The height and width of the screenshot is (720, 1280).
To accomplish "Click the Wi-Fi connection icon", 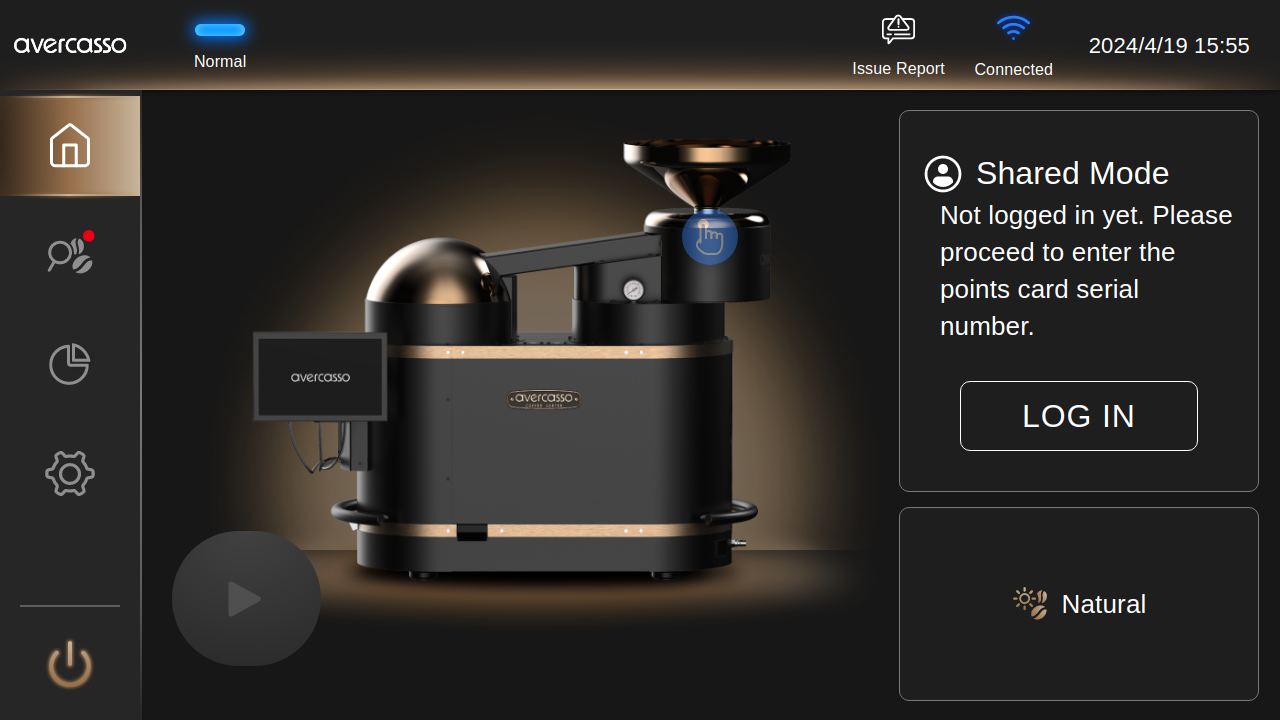I will 1013,28.
